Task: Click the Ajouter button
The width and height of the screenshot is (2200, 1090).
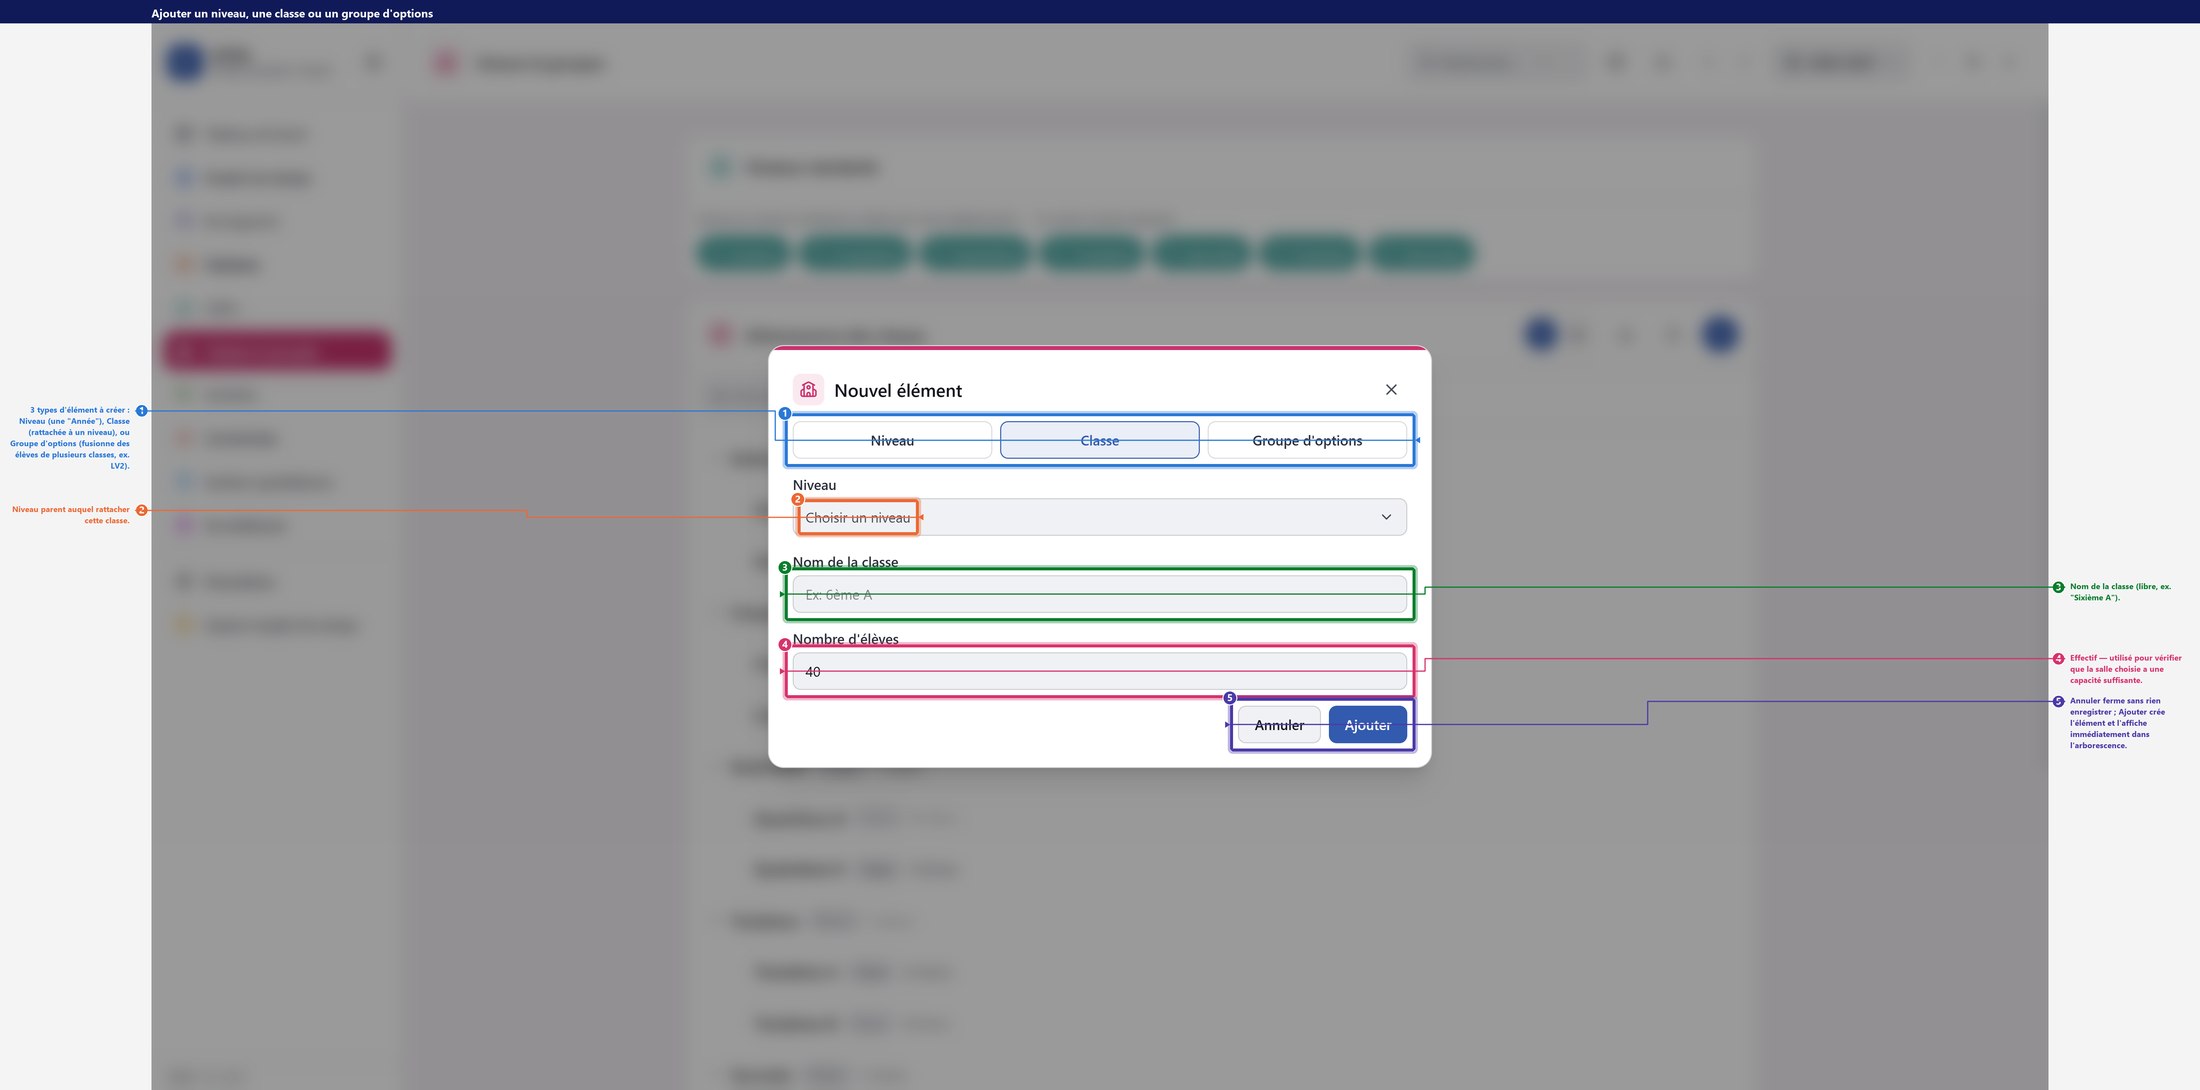Action: pyautogui.click(x=1367, y=725)
